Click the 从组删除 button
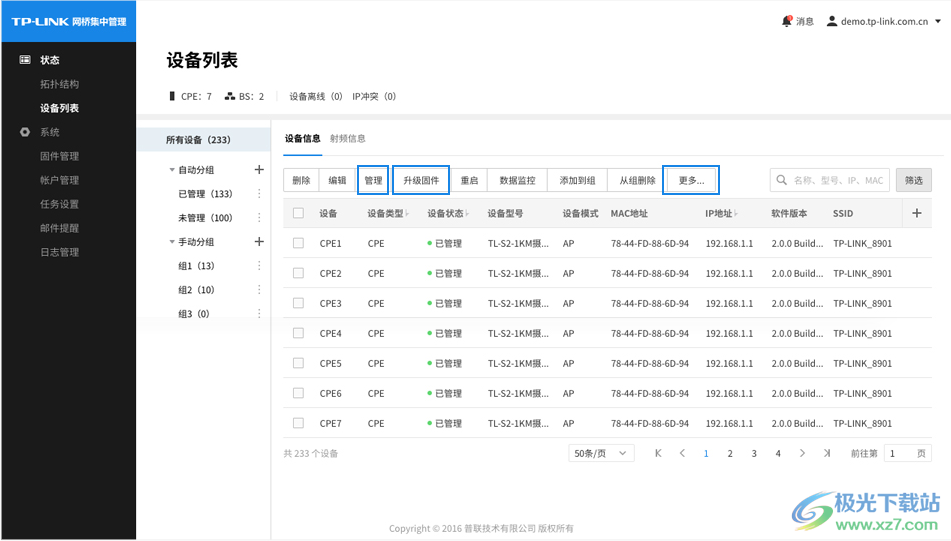This screenshot has width=951, height=541. (x=637, y=180)
